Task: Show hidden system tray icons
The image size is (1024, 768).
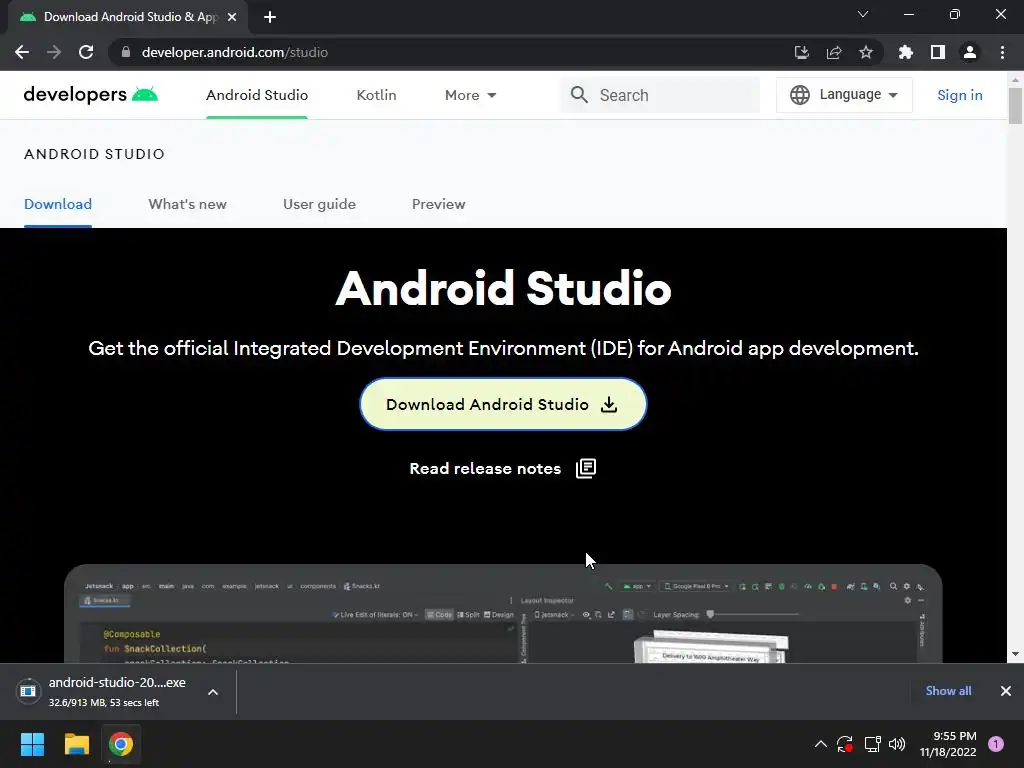Action: 821,744
